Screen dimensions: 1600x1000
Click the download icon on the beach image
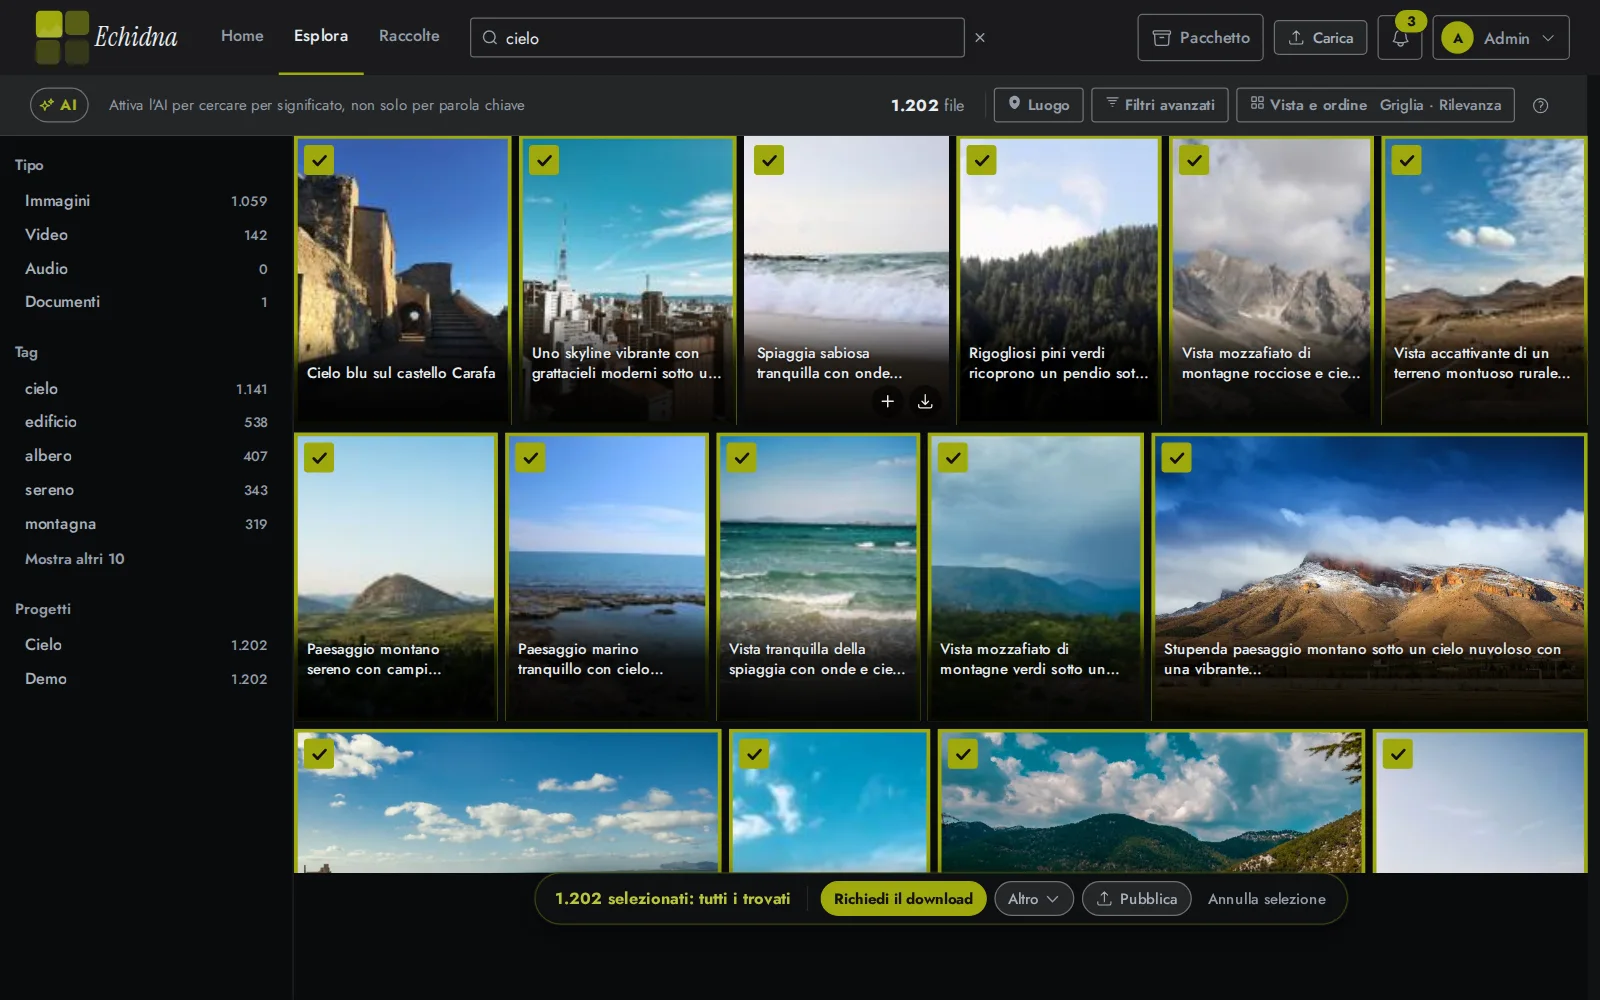925,401
